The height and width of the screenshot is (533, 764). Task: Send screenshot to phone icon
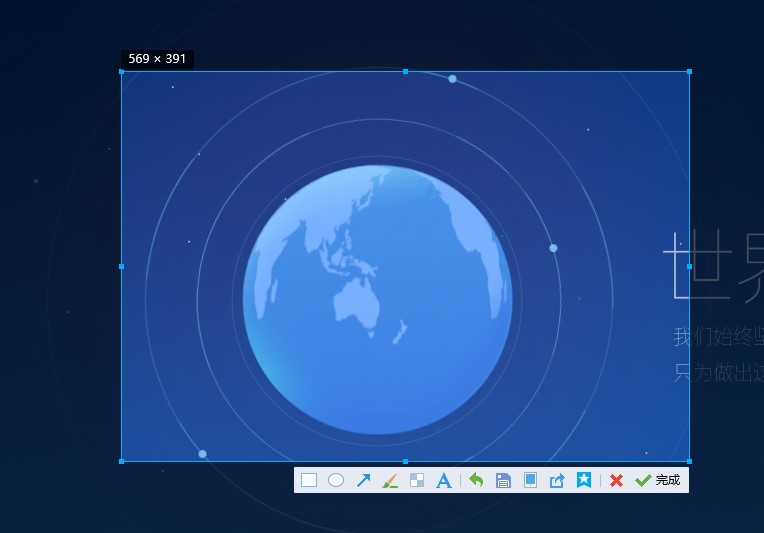pyautogui.click(x=530, y=480)
